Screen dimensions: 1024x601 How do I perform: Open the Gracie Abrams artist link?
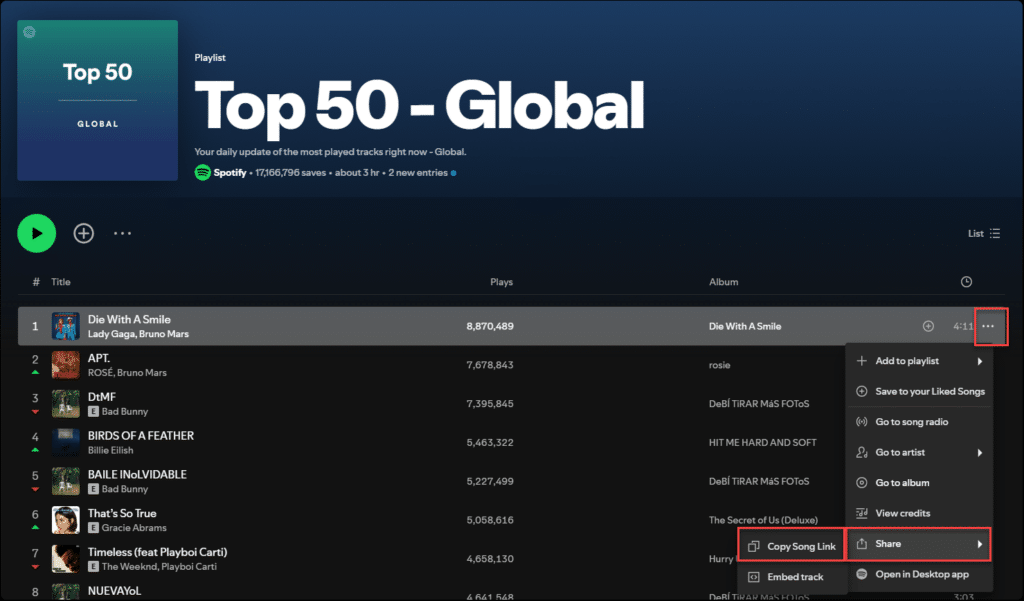pos(134,528)
